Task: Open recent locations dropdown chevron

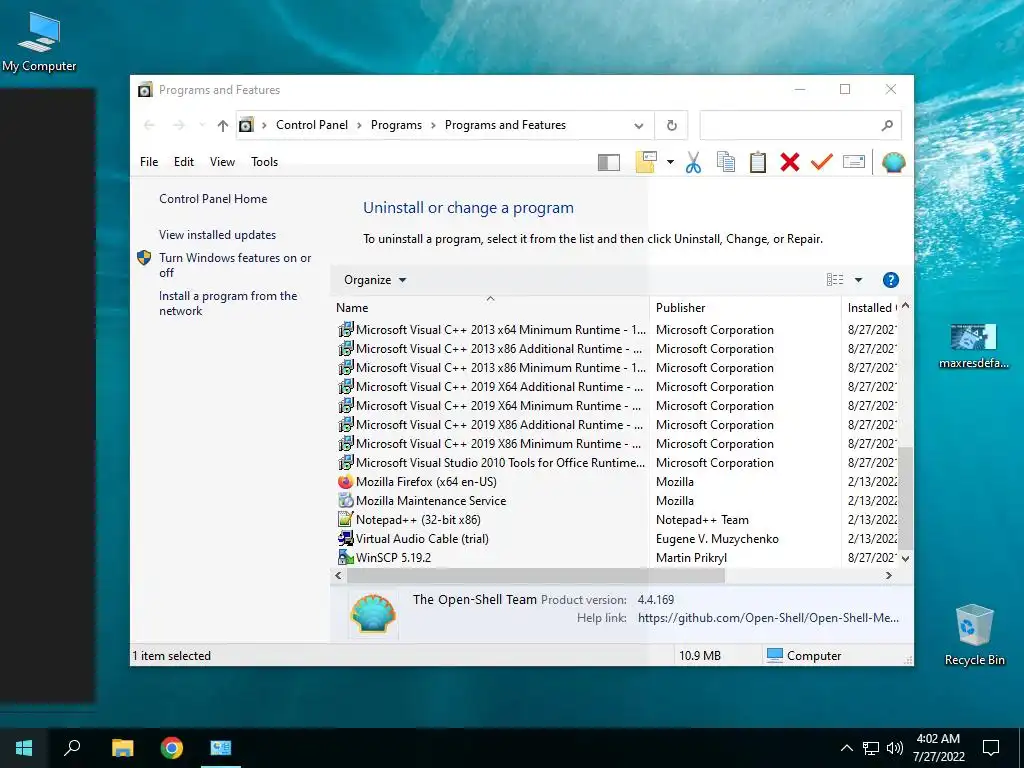Action: [x=202, y=125]
